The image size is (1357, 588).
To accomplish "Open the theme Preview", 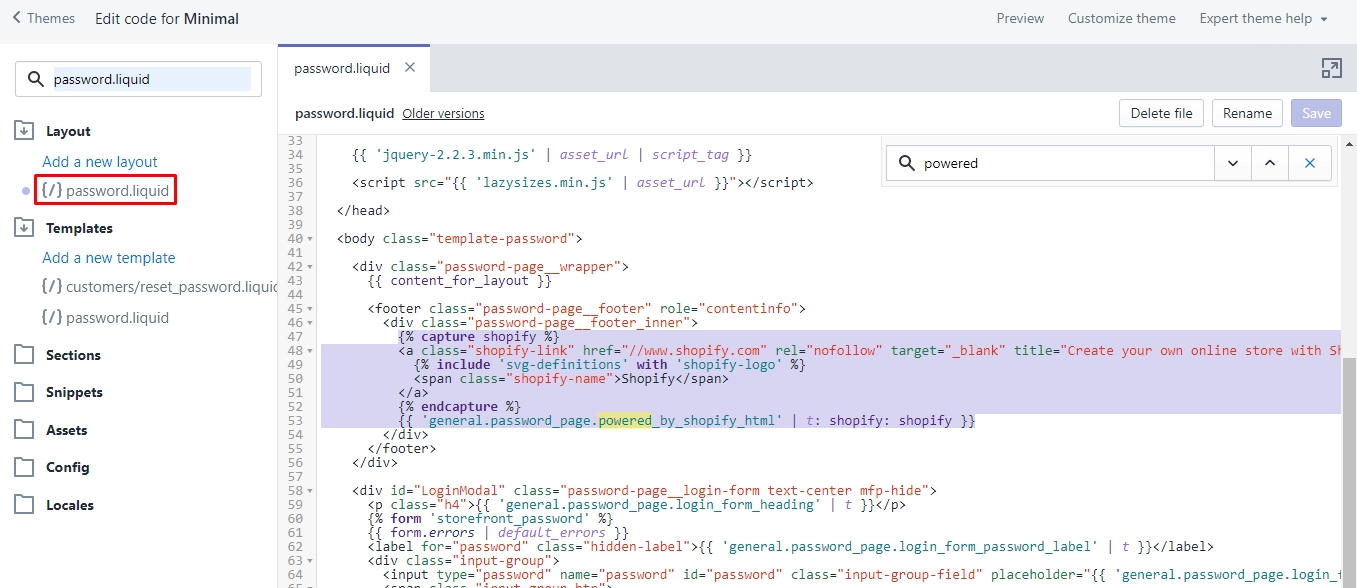I will click(x=1020, y=18).
